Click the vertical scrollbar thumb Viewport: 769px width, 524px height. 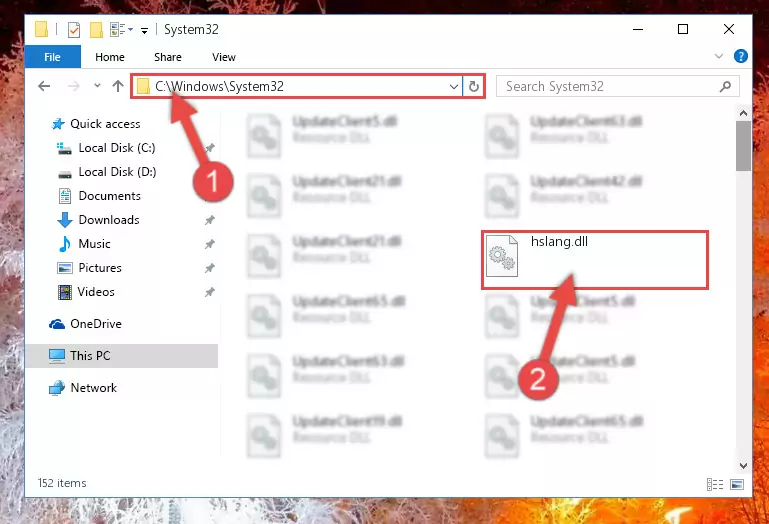click(x=743, y=146)
